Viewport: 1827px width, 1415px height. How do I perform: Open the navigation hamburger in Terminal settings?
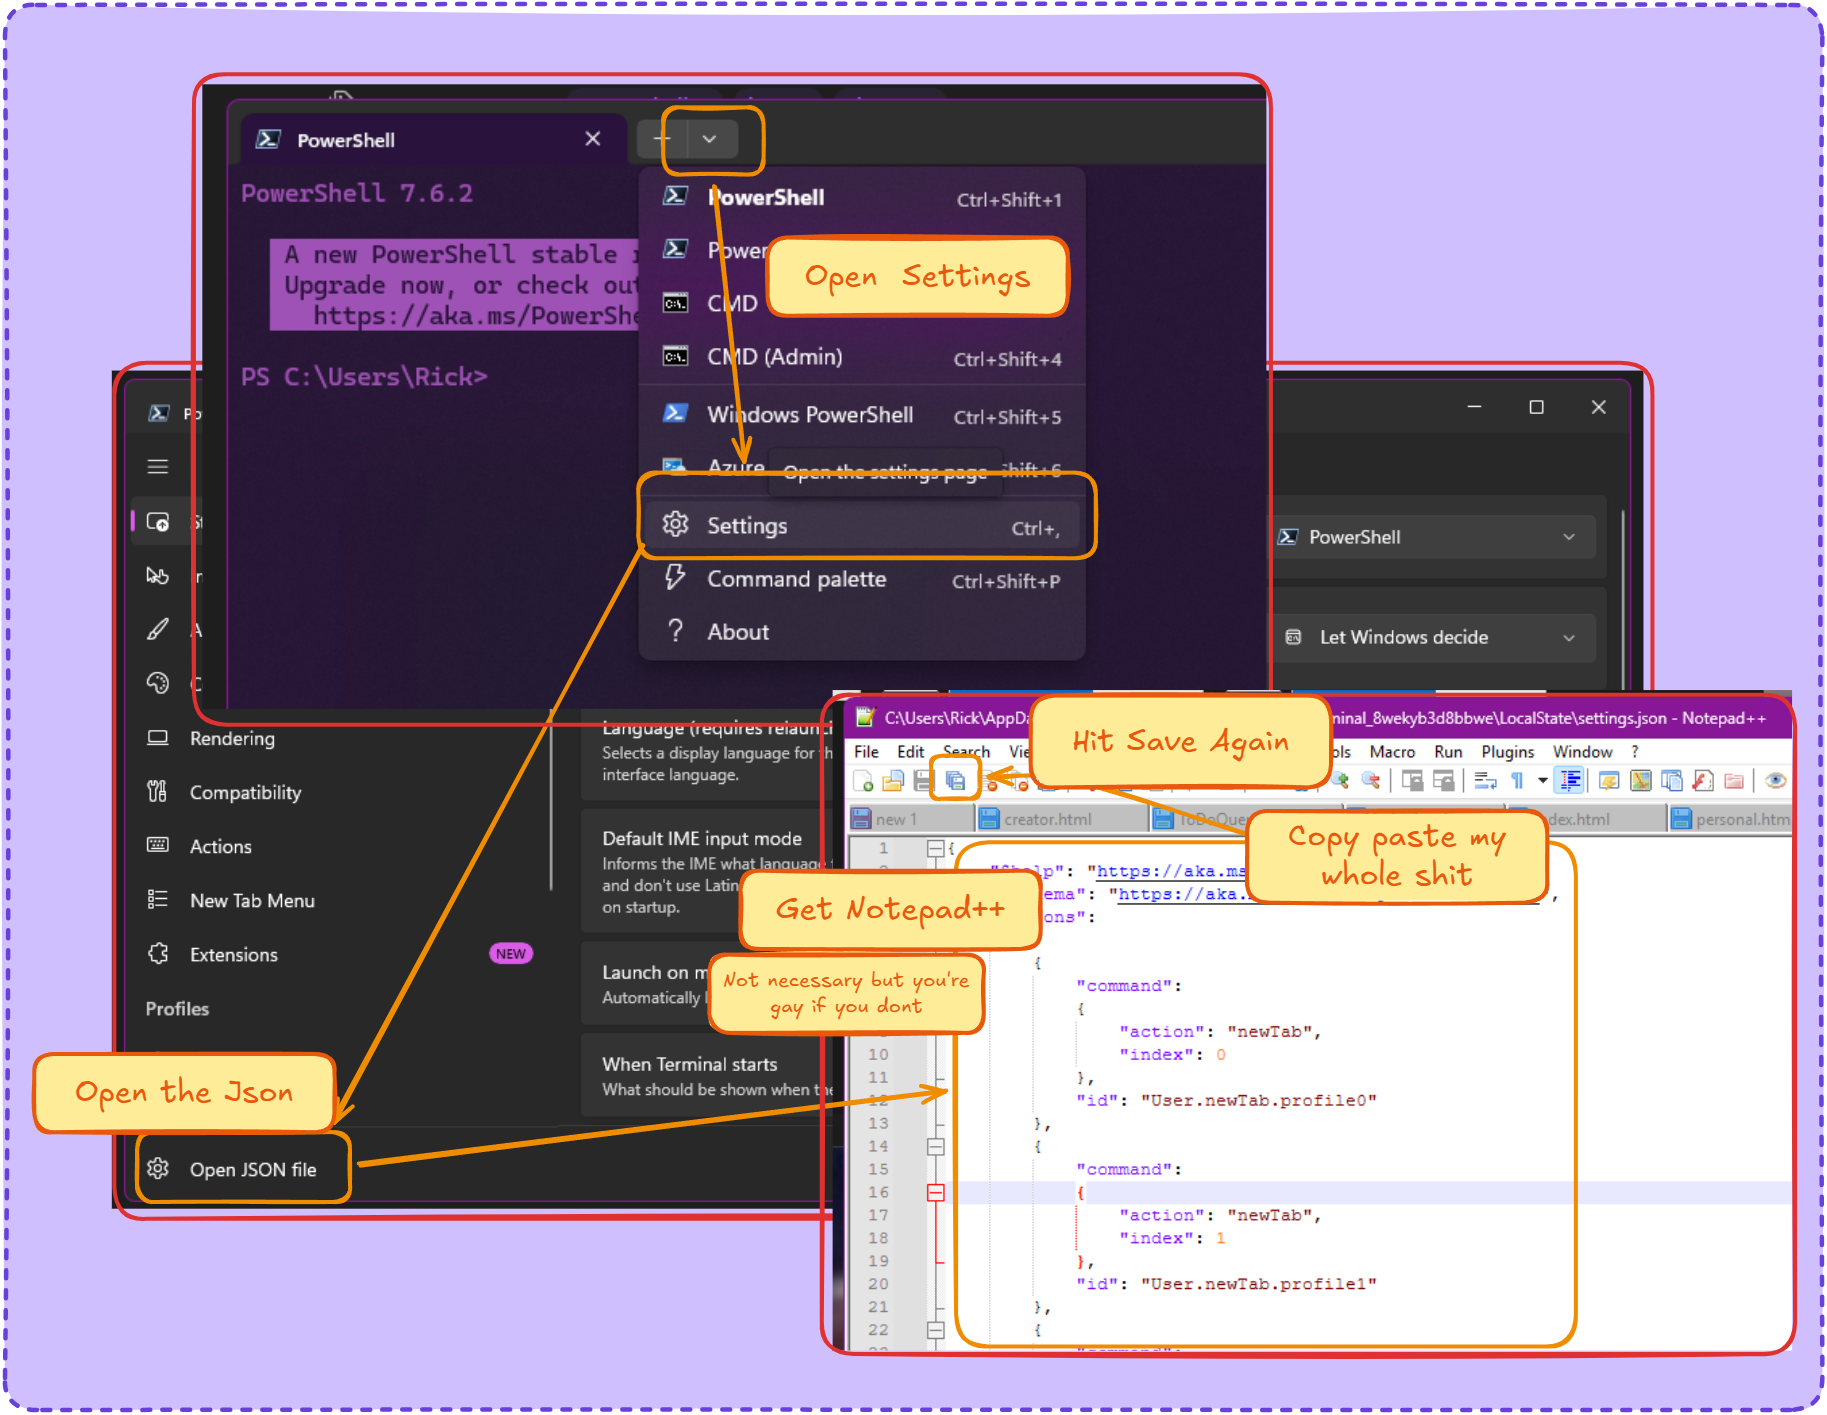tap(158, 467)
